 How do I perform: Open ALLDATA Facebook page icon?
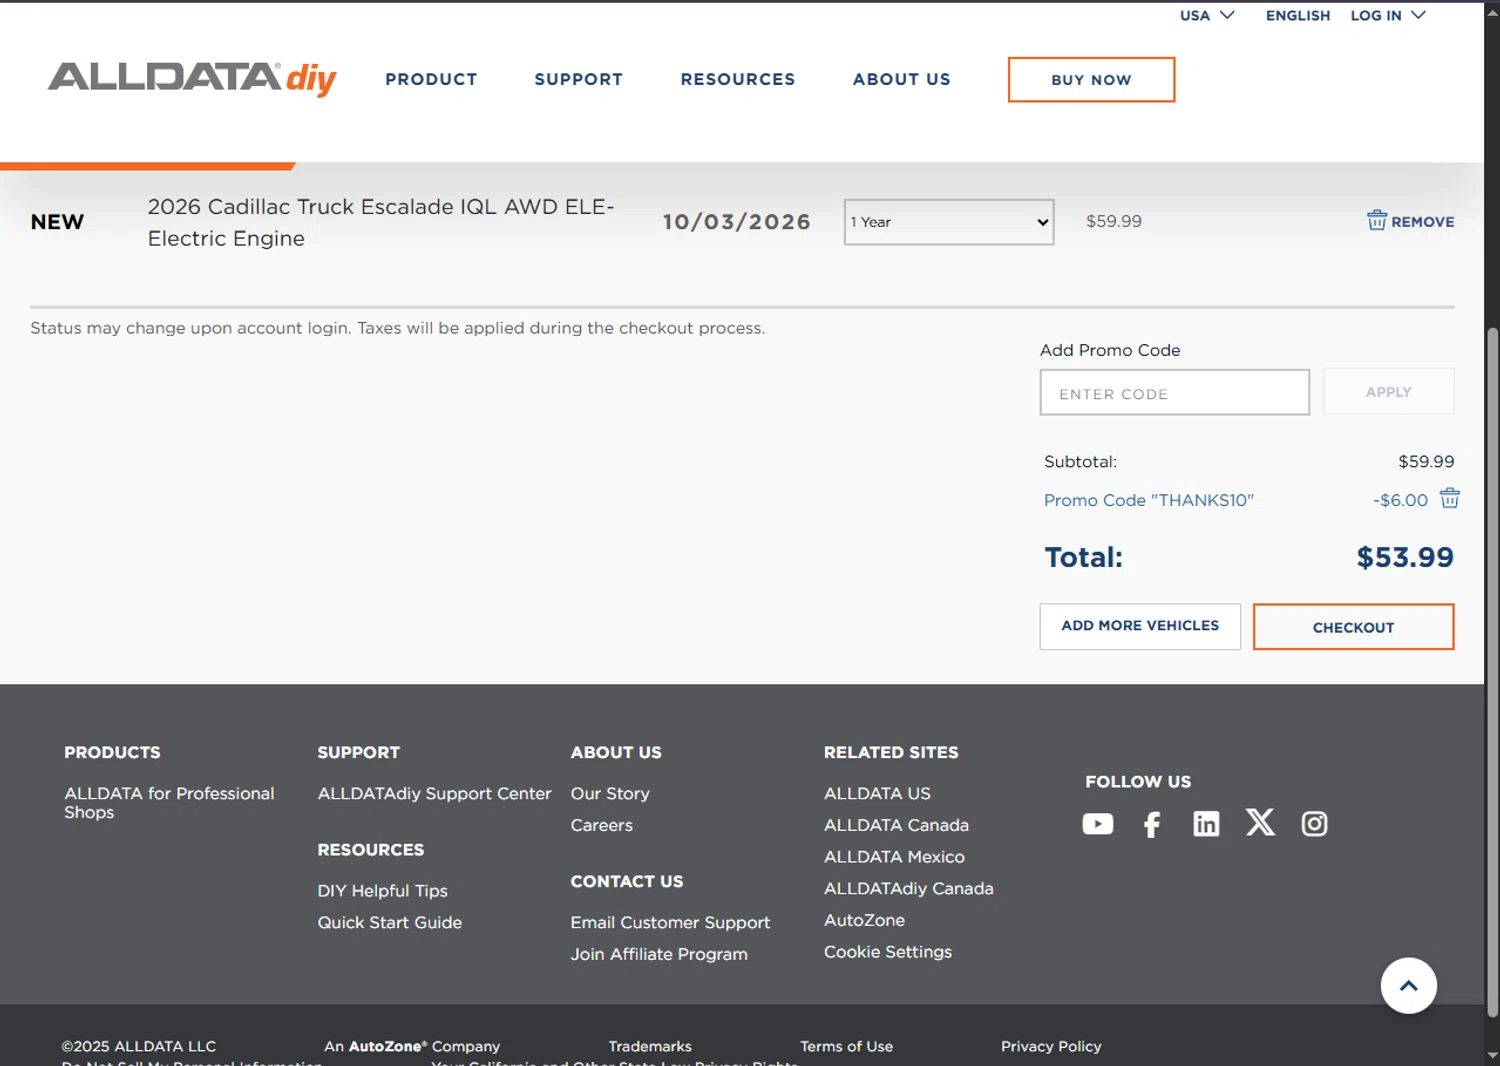1152,824
